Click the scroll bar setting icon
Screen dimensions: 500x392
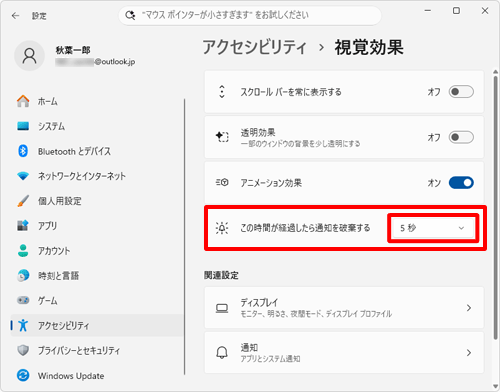pyautogui.click(x=222, y=92)
